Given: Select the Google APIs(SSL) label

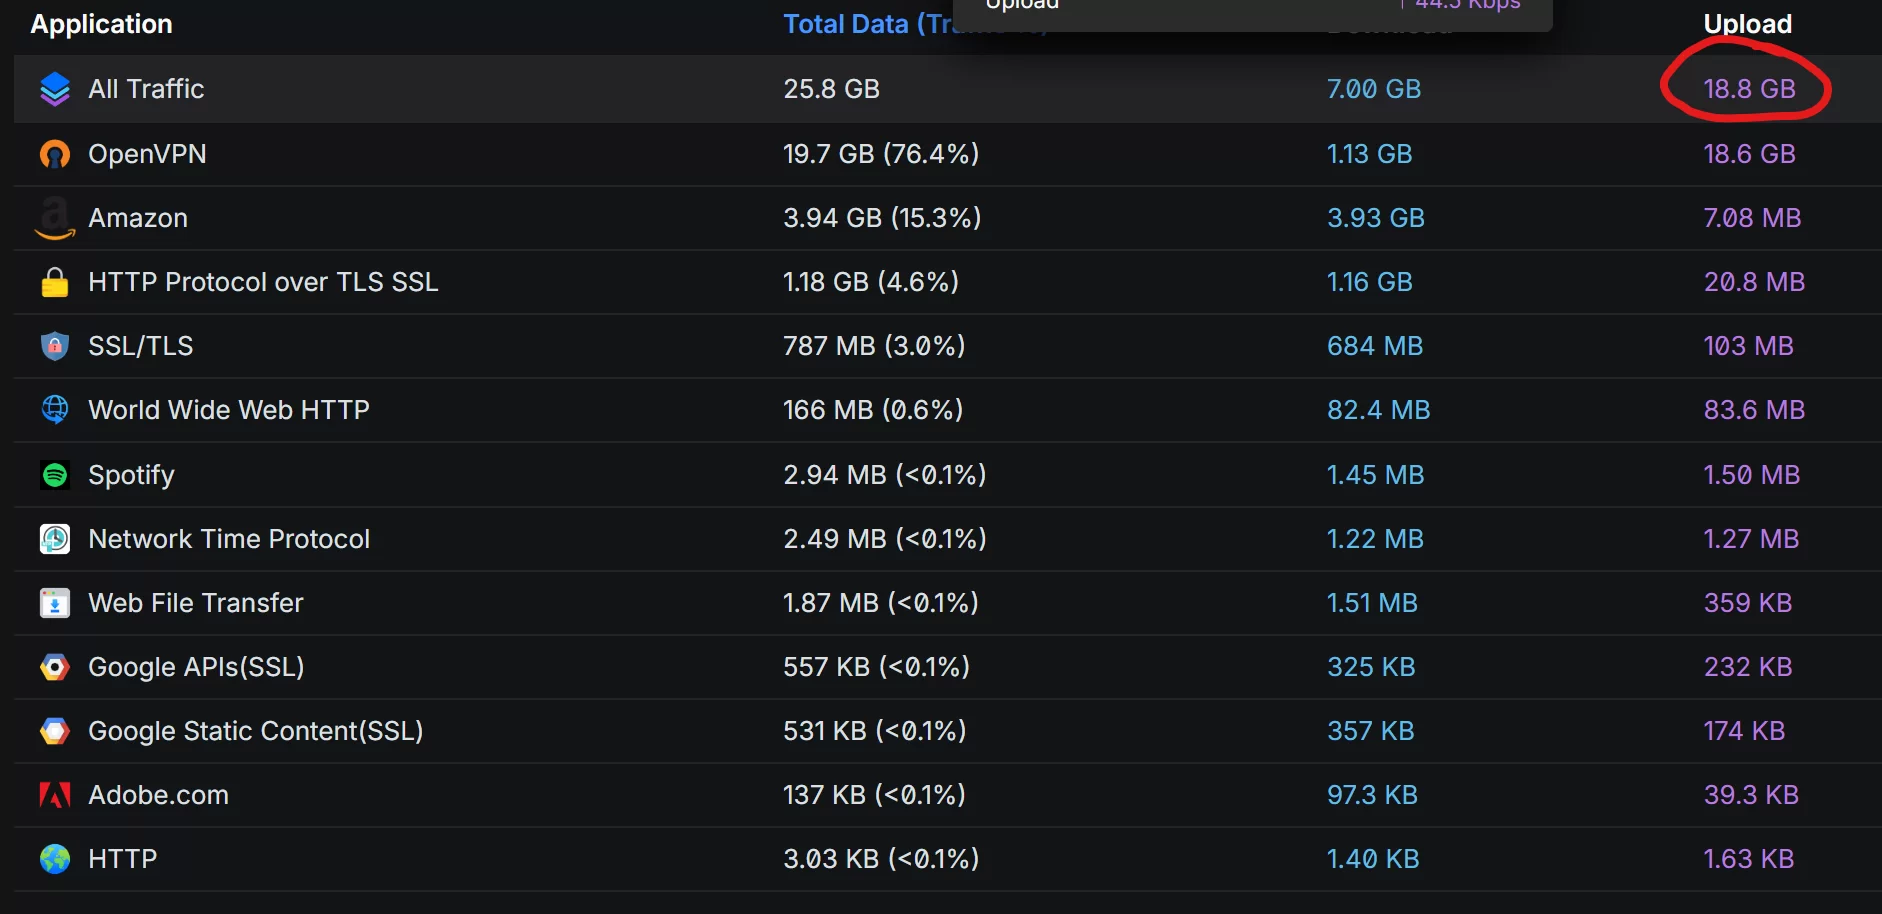Looking at the screenshot, I should pos(196,667).
